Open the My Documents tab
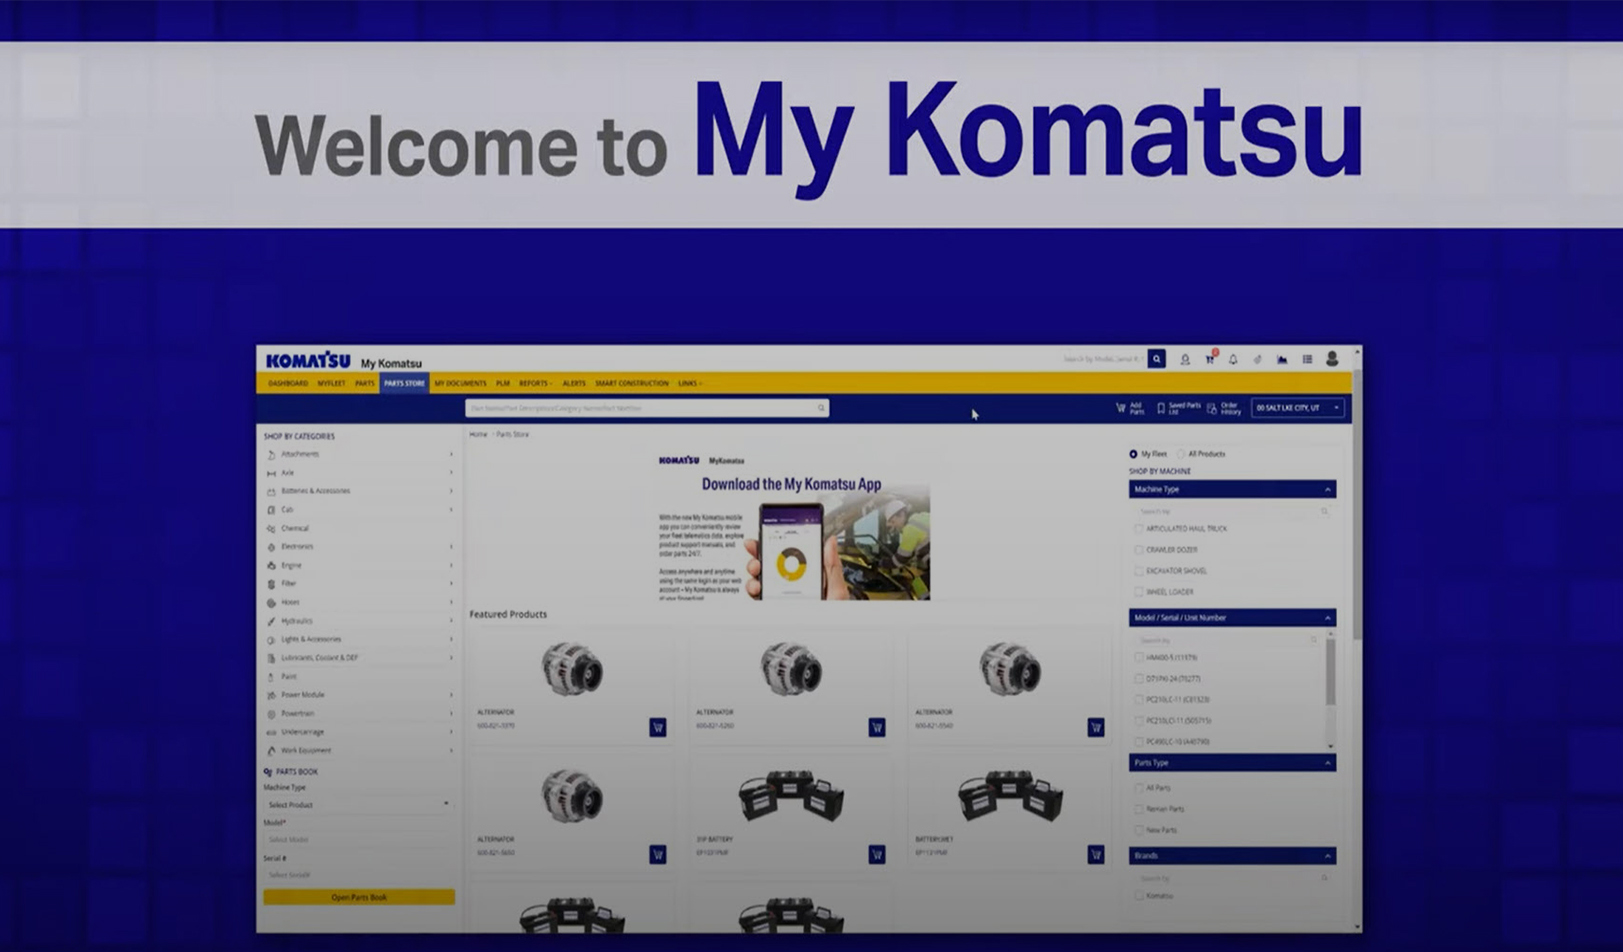The image size is (1623, 952). [460, 383]
